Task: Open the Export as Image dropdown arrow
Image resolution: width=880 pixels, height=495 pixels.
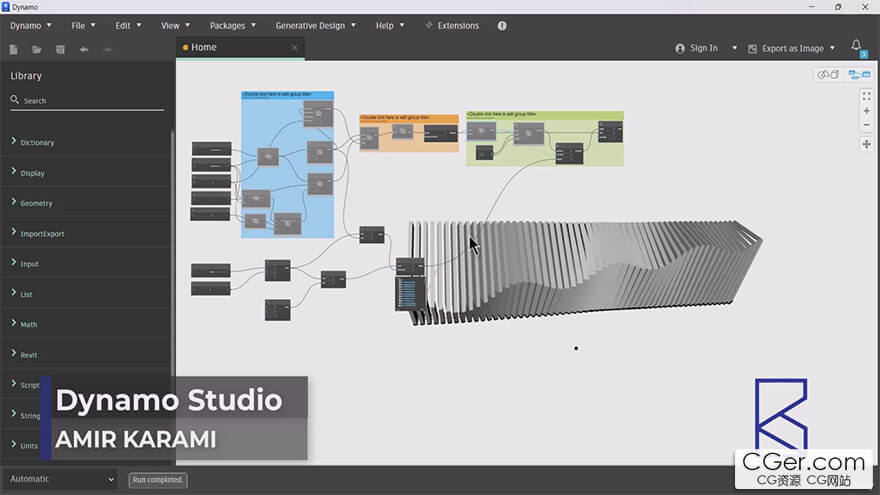Action: (x=832, y=48)
